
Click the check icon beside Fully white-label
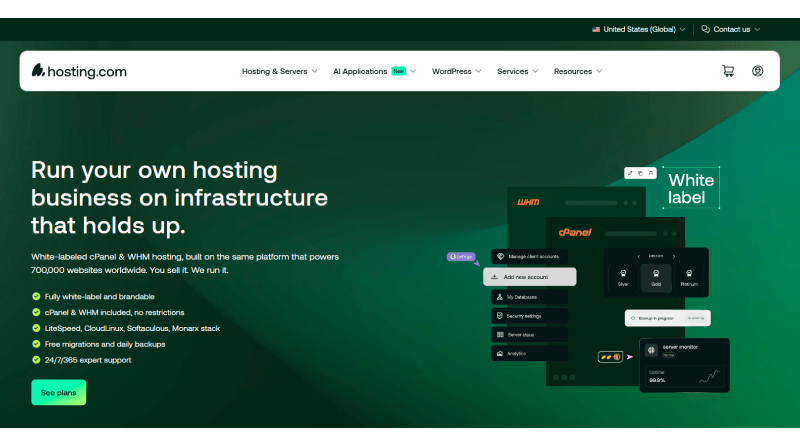[36, 296]
